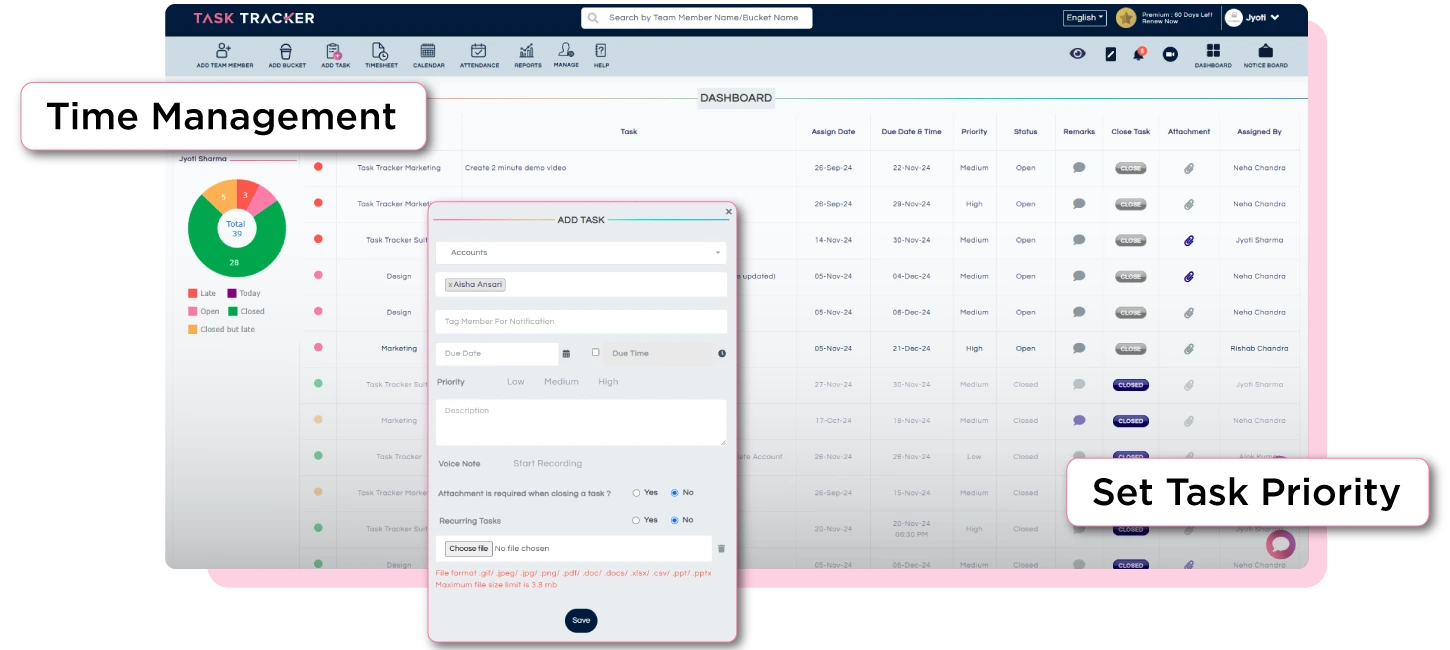Expand the Accounts bucket dropdown

click(x=581, y=253)
